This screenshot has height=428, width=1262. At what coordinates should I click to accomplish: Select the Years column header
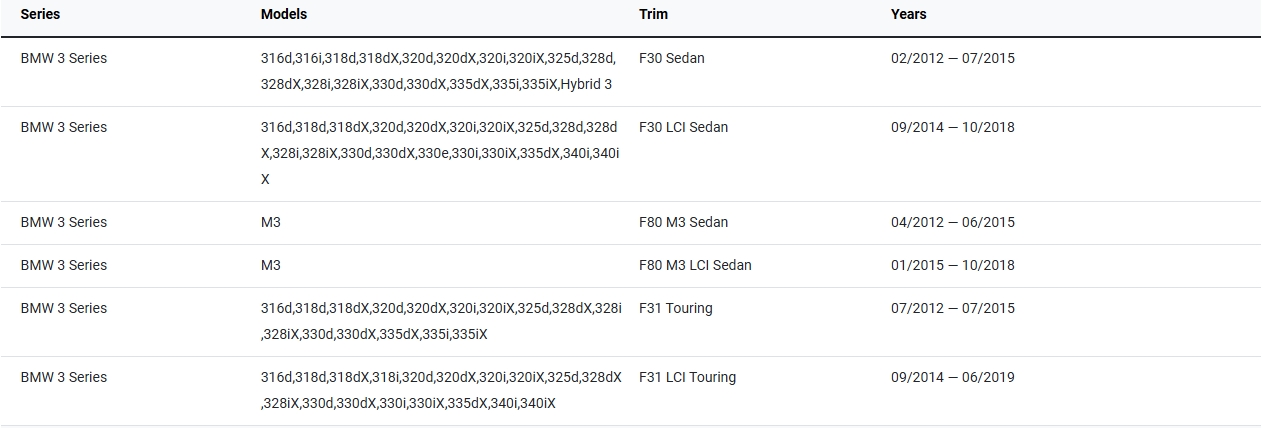coord(909,15)
